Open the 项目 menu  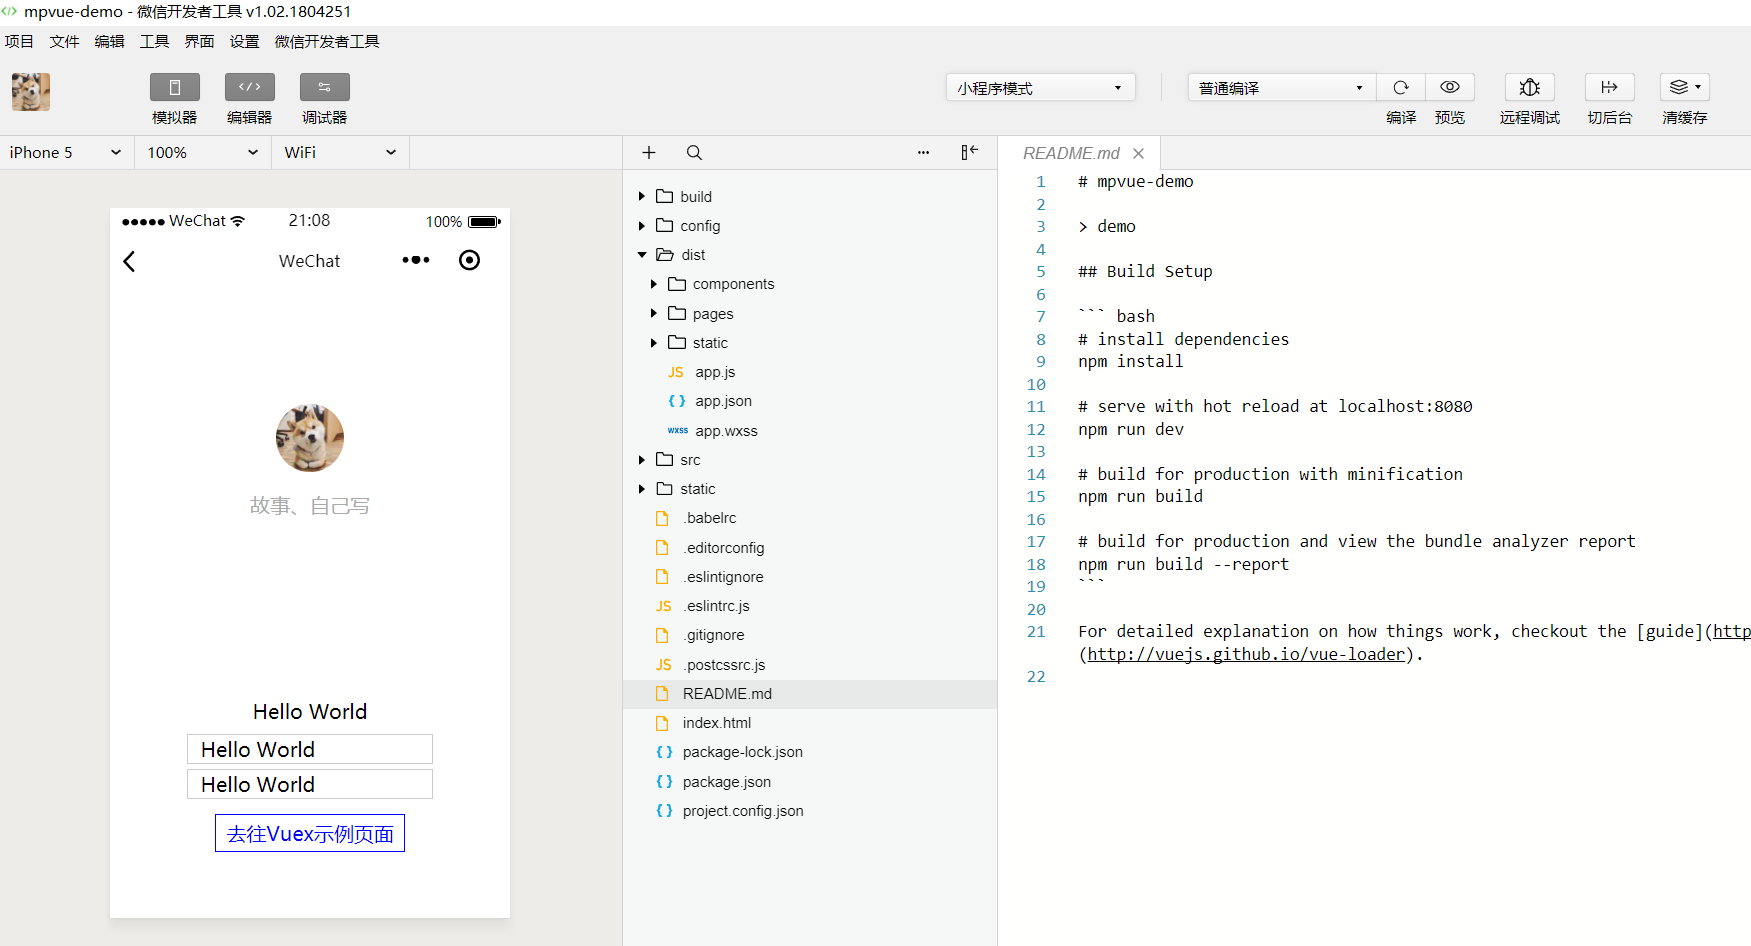click(19, 41)
